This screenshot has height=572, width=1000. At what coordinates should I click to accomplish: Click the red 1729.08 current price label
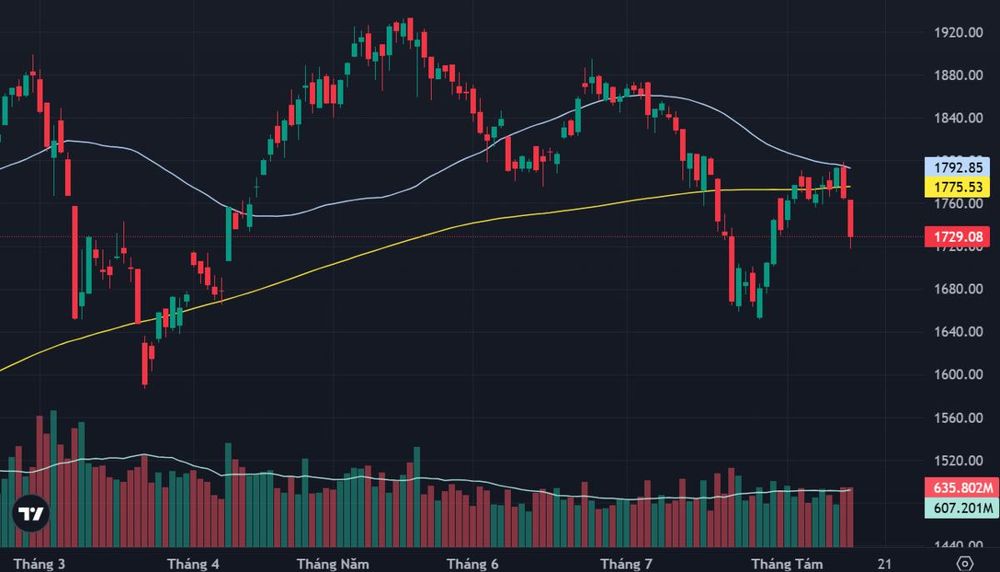pyautogui.click(x=957, y=237)
